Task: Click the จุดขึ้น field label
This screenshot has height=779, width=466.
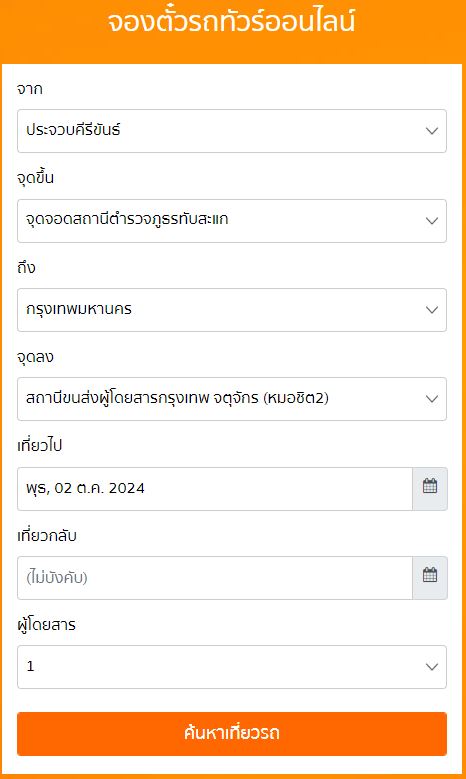Action: (35, 178)
